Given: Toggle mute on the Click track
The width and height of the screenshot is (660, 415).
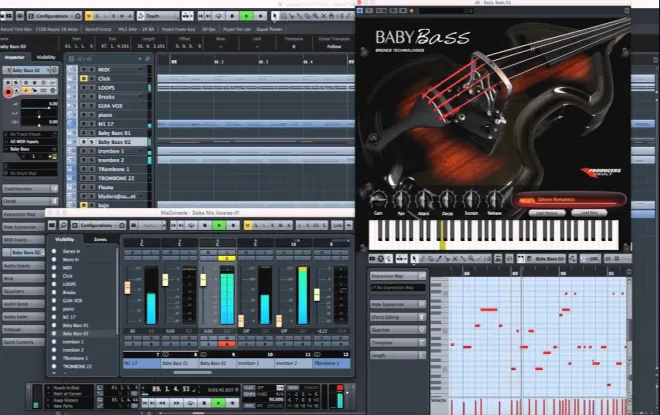Looking at the screenshot, I should tap(84, 79).
